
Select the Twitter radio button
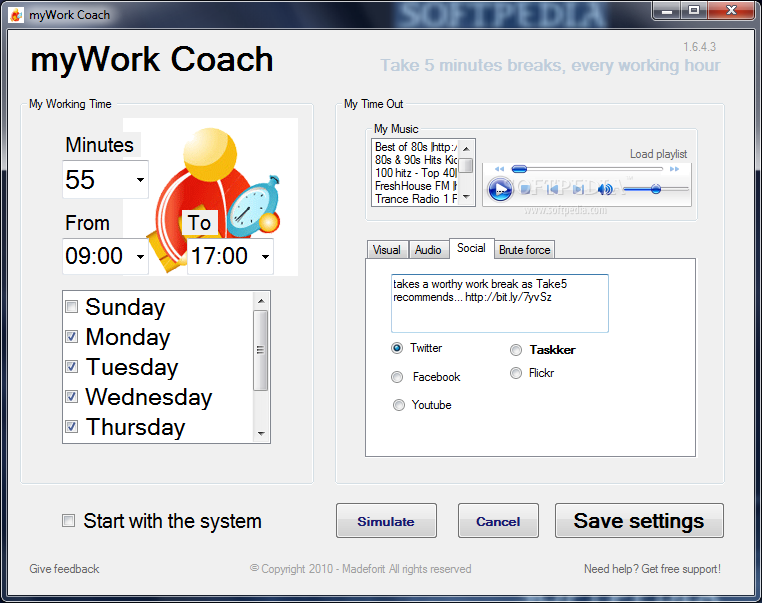point(397,348)
